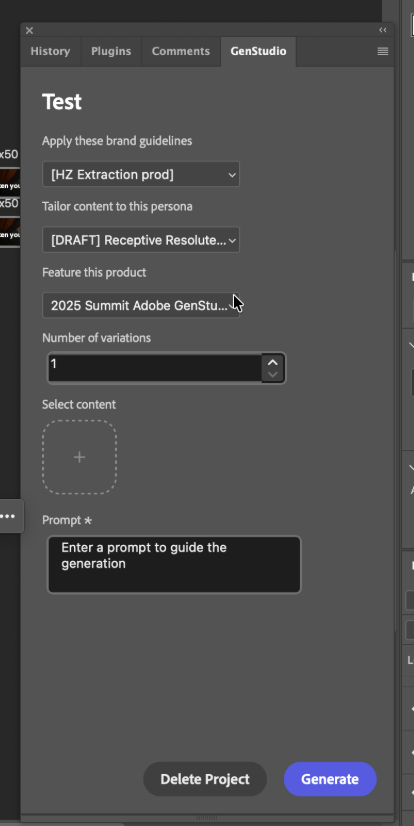The height and width of the screenshot is (826, 414).
Task: Open the Feature this product dropdown
Action: pyautogui.click(x=141, y=306)
